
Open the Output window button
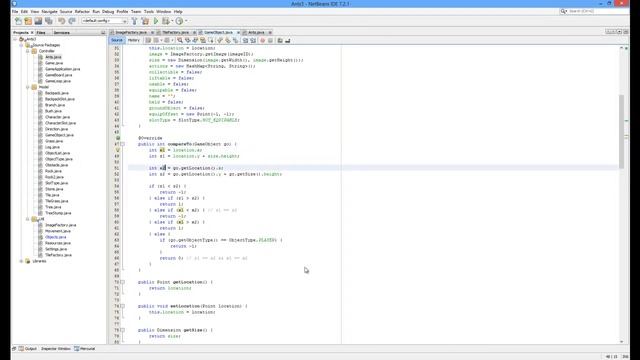[x=28, y=349]
